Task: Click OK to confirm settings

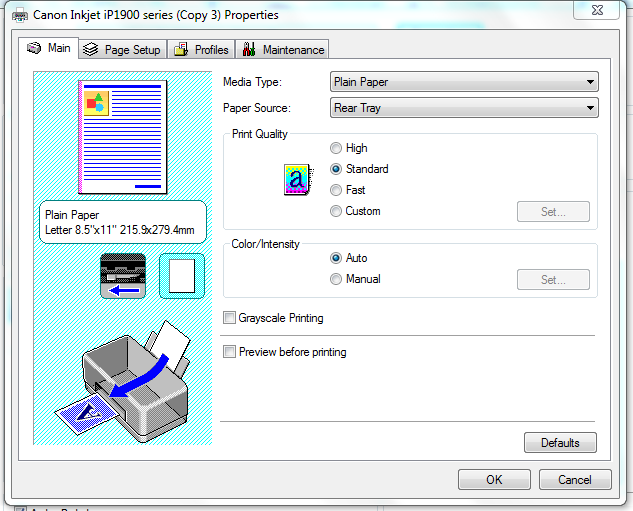Action: tap(494, 480)
